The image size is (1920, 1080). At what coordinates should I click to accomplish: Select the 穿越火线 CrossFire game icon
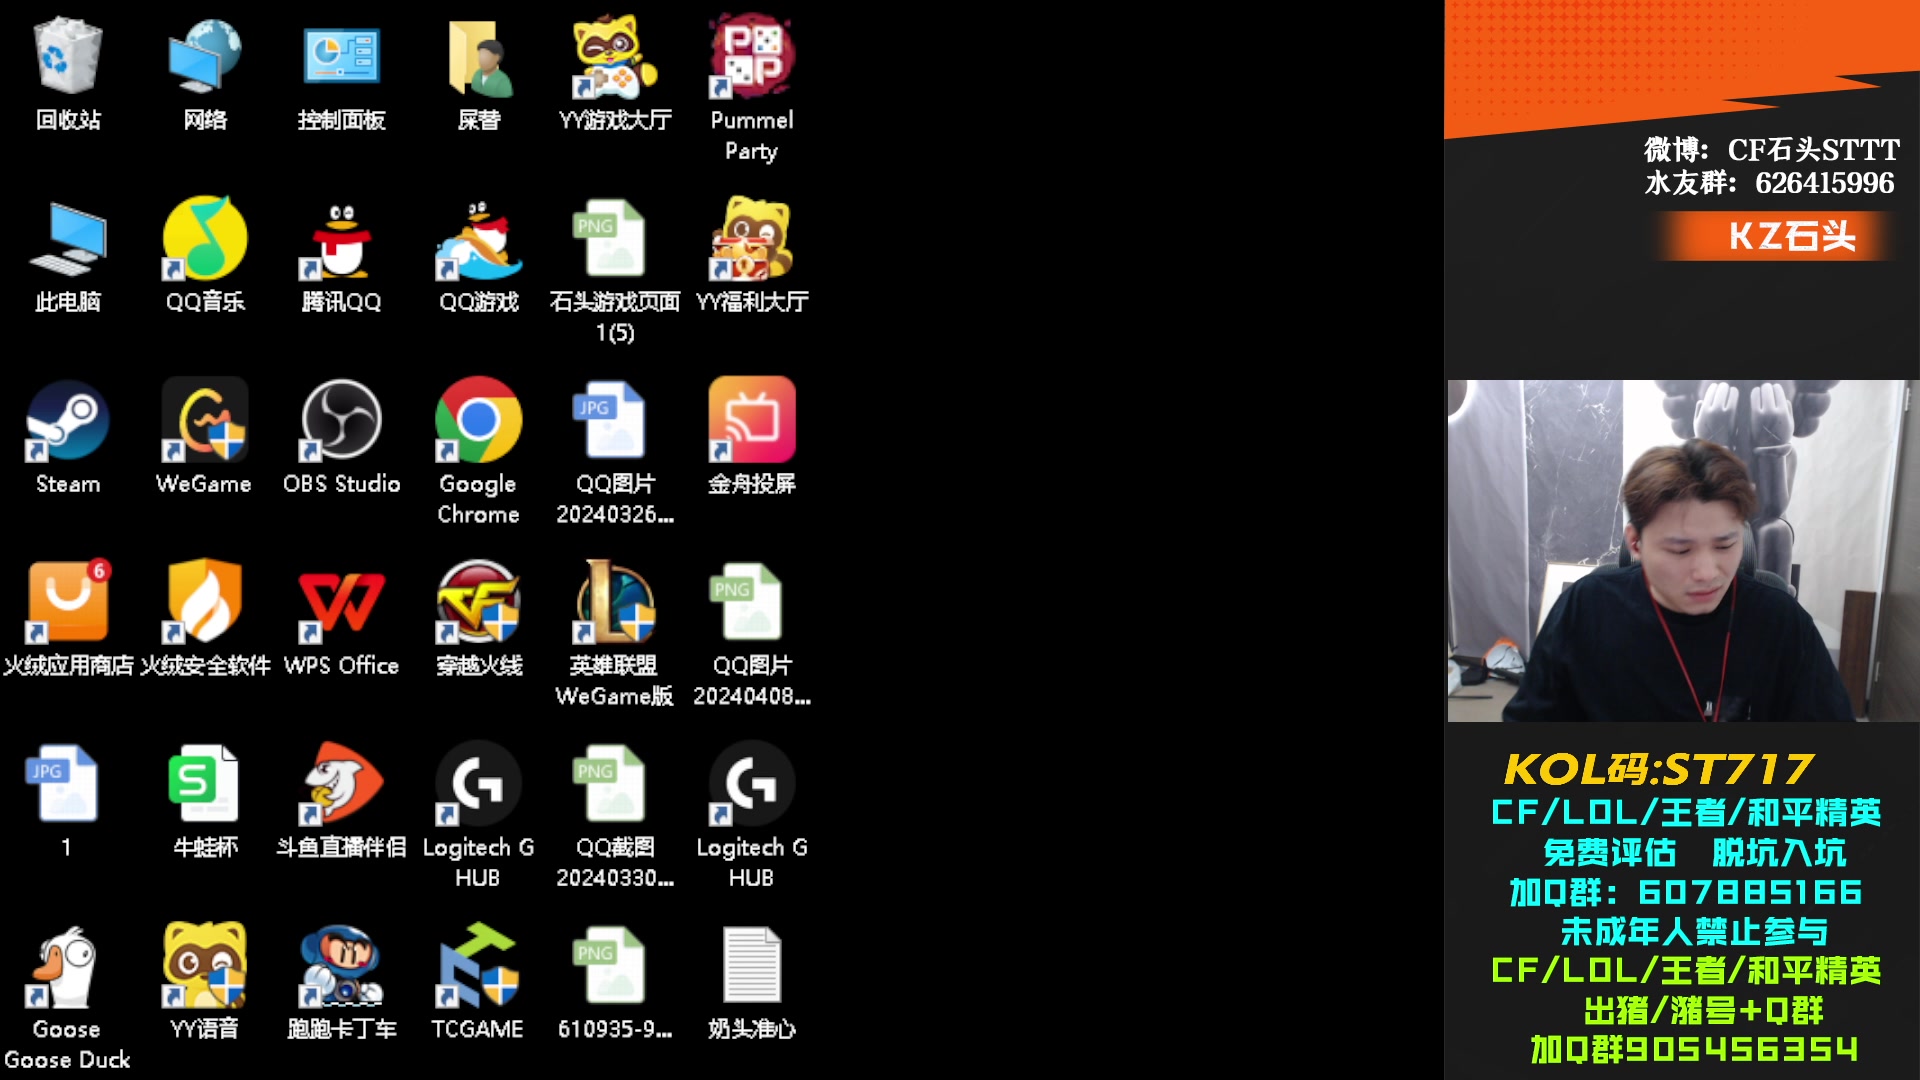click(478, 603)
